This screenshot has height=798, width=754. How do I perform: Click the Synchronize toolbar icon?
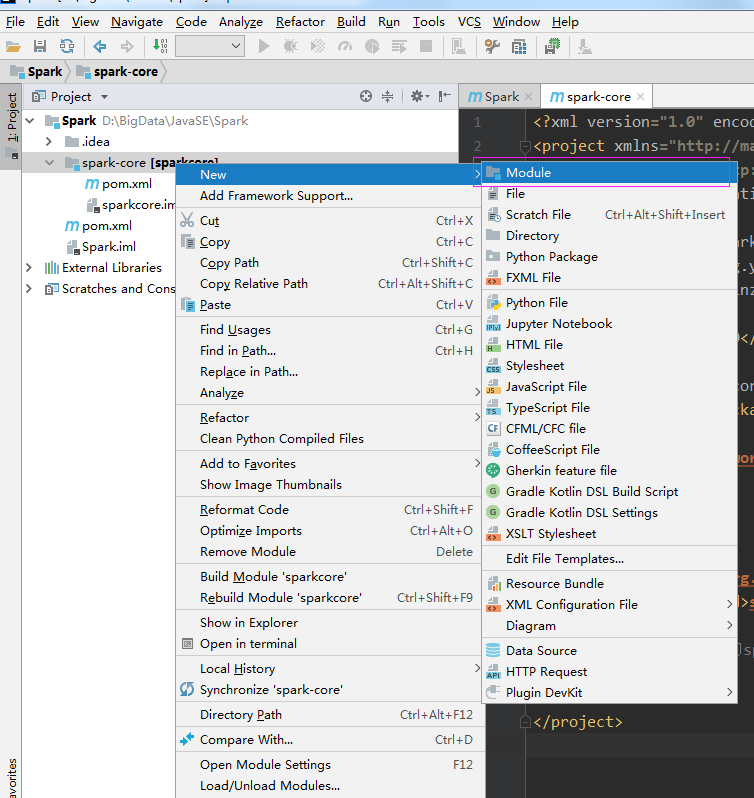point(67,46)
